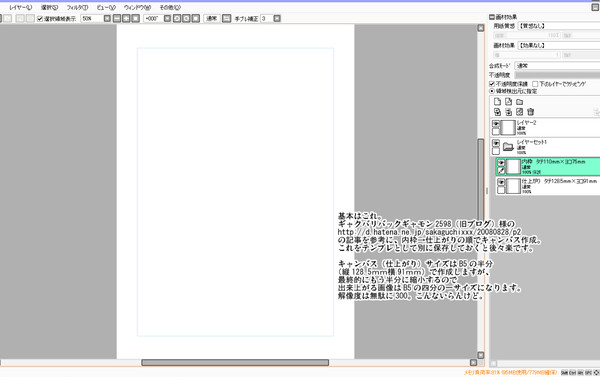This screenshot has height=377, width=600.
Task: Click the zoom in plus icon
Action: coord(126,18)
